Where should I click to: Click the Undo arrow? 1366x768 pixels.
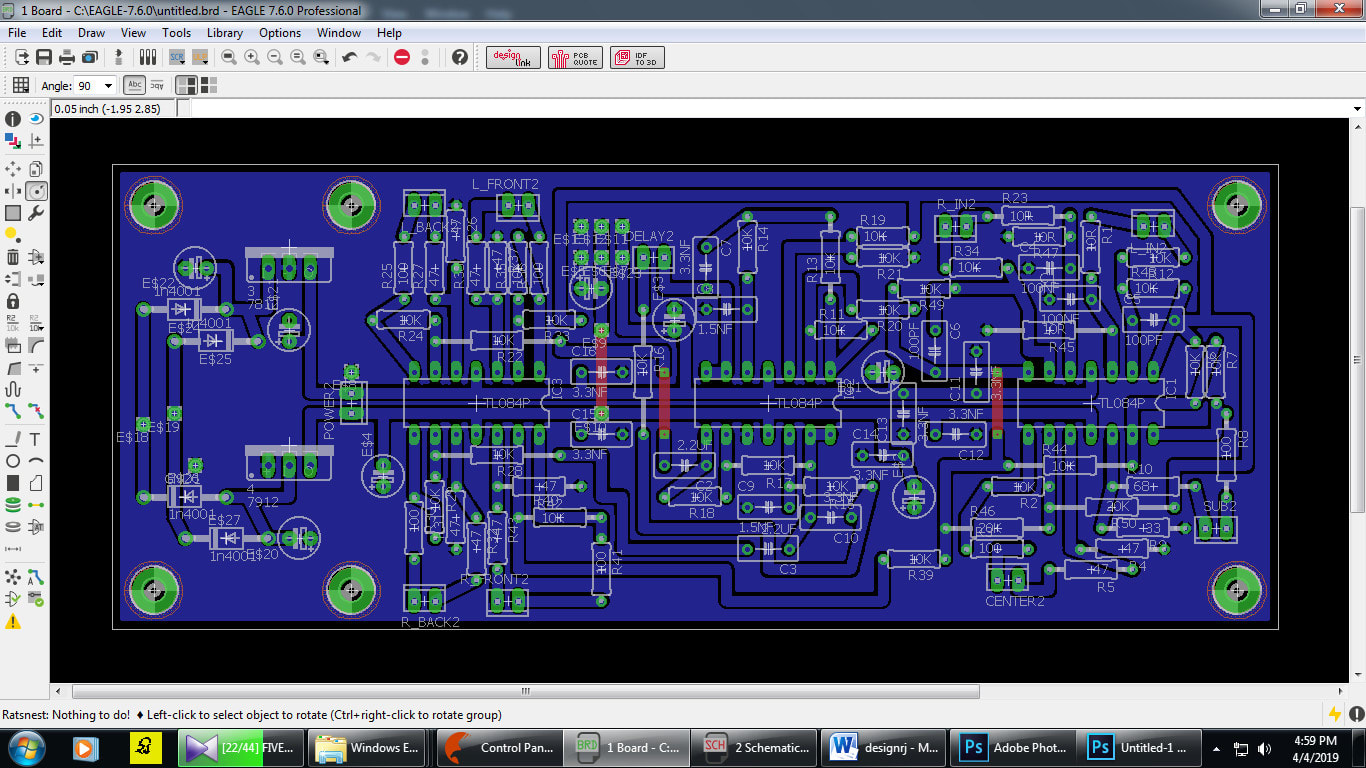point(349,57)
